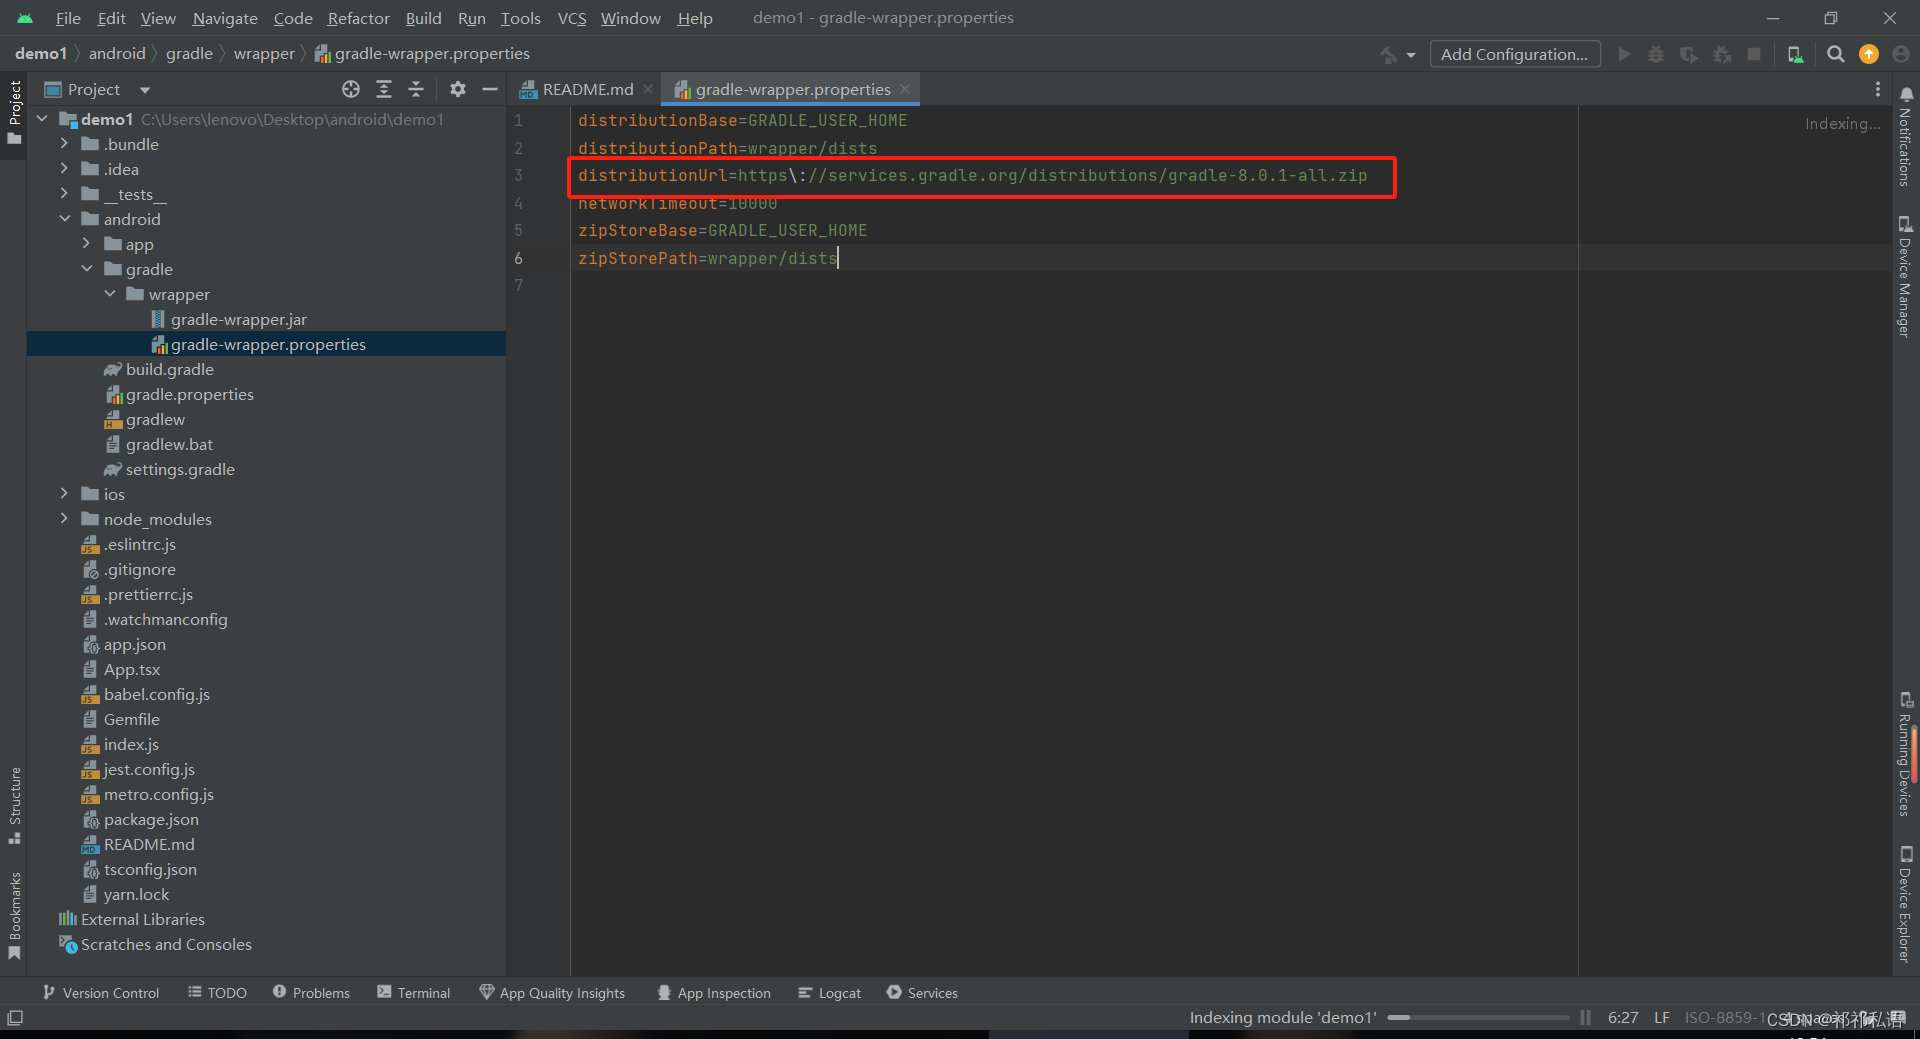Open the Problems tool window
The width and height of the screenshot is (1920, 1039).
(311, 993)
